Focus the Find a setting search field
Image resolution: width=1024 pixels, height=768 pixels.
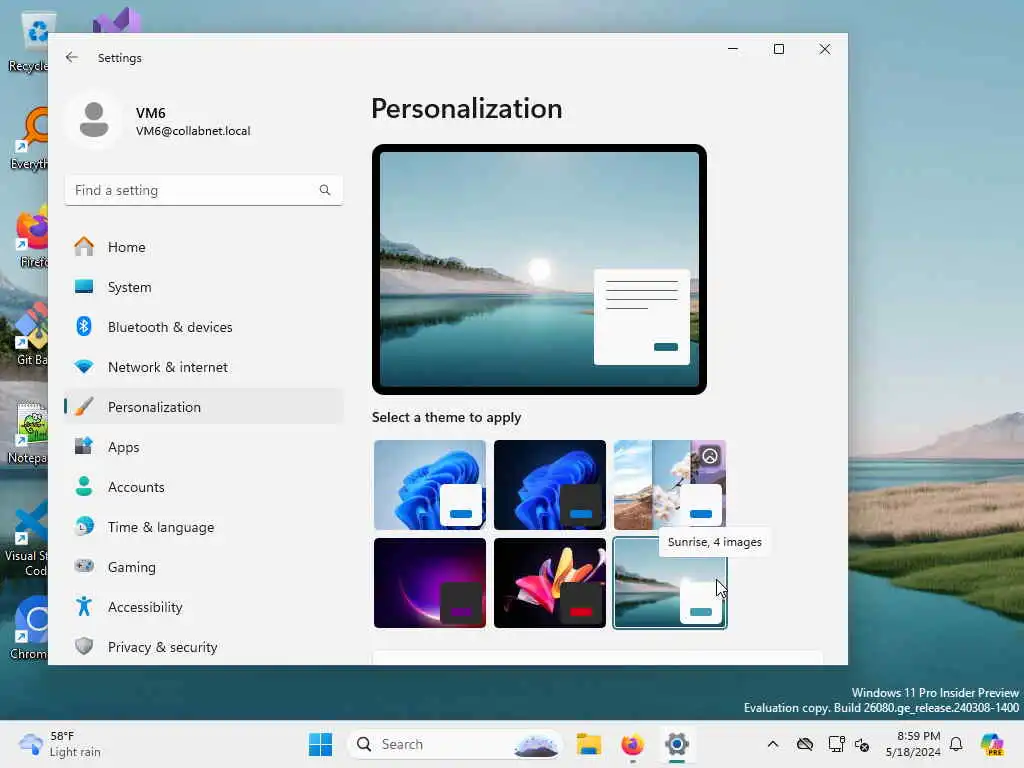204,190
